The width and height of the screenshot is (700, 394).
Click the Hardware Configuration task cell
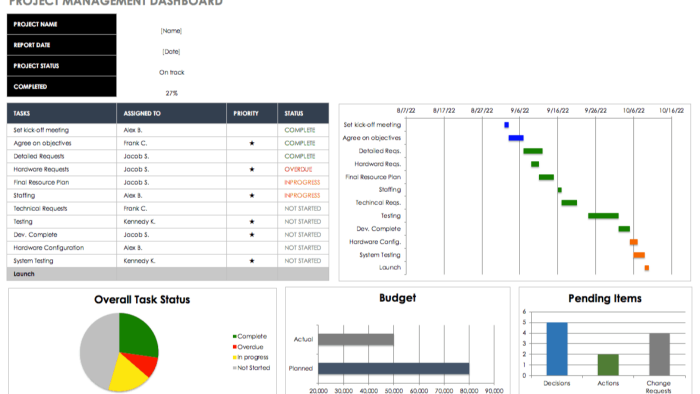(x=62, y=248)
